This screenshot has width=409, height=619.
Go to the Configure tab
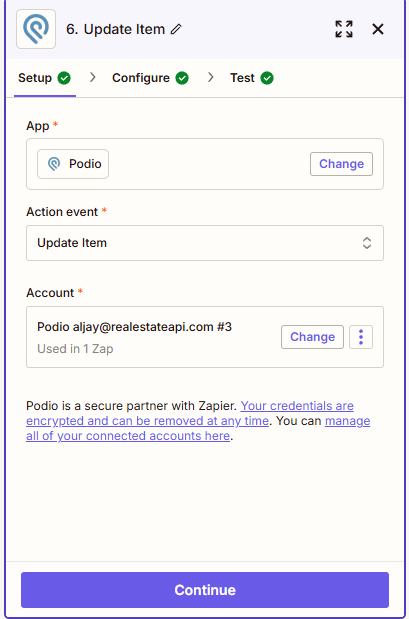(x=141, y=78)
